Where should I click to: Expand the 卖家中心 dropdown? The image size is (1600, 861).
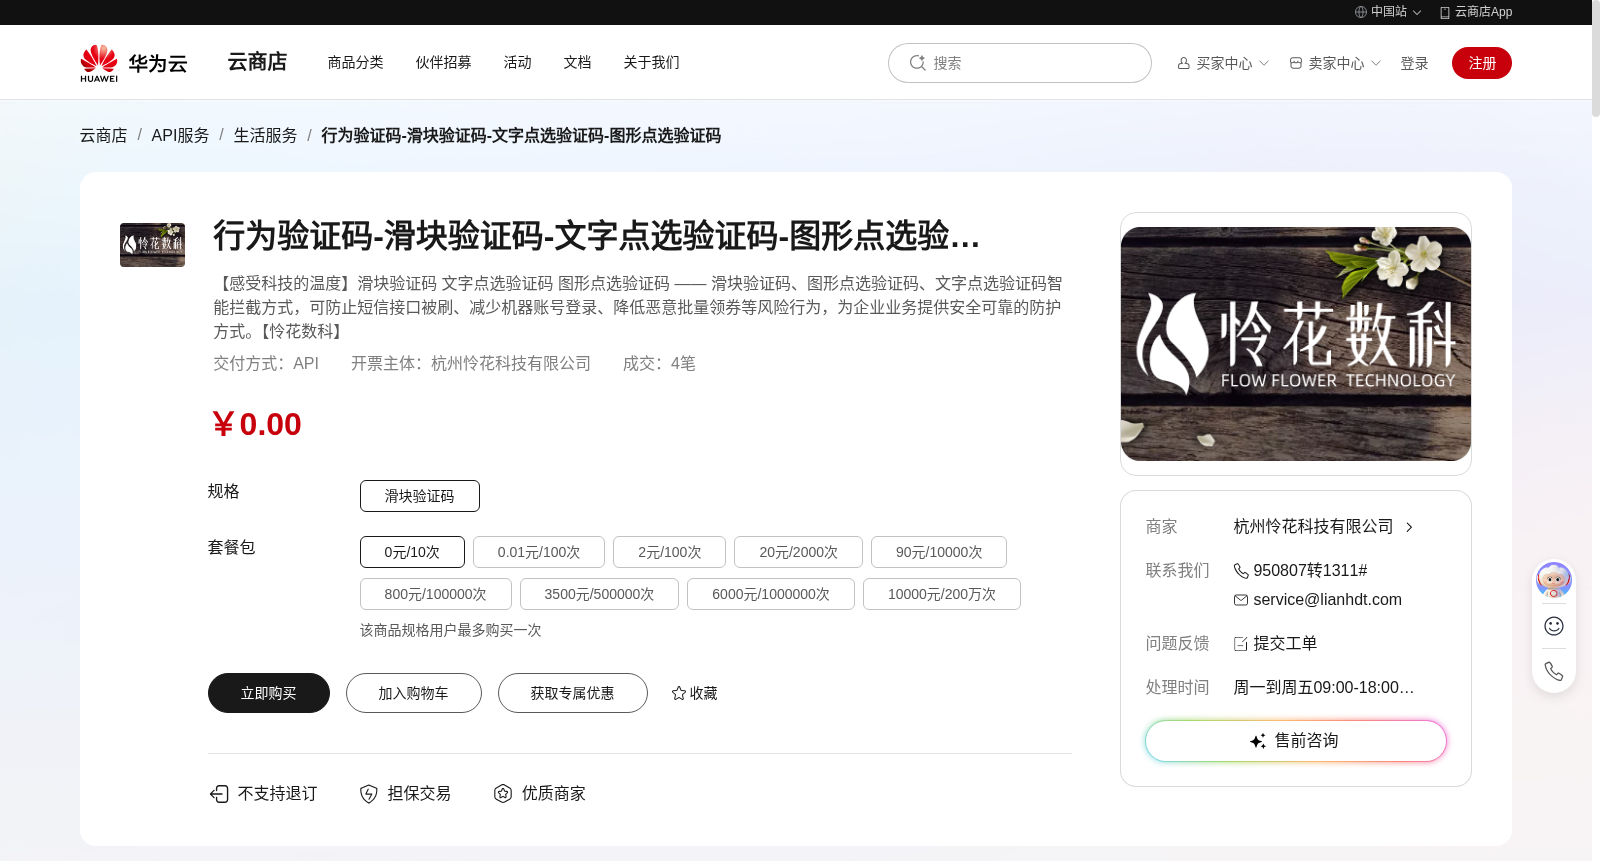pyautogui.click(x=1335, y=63)
